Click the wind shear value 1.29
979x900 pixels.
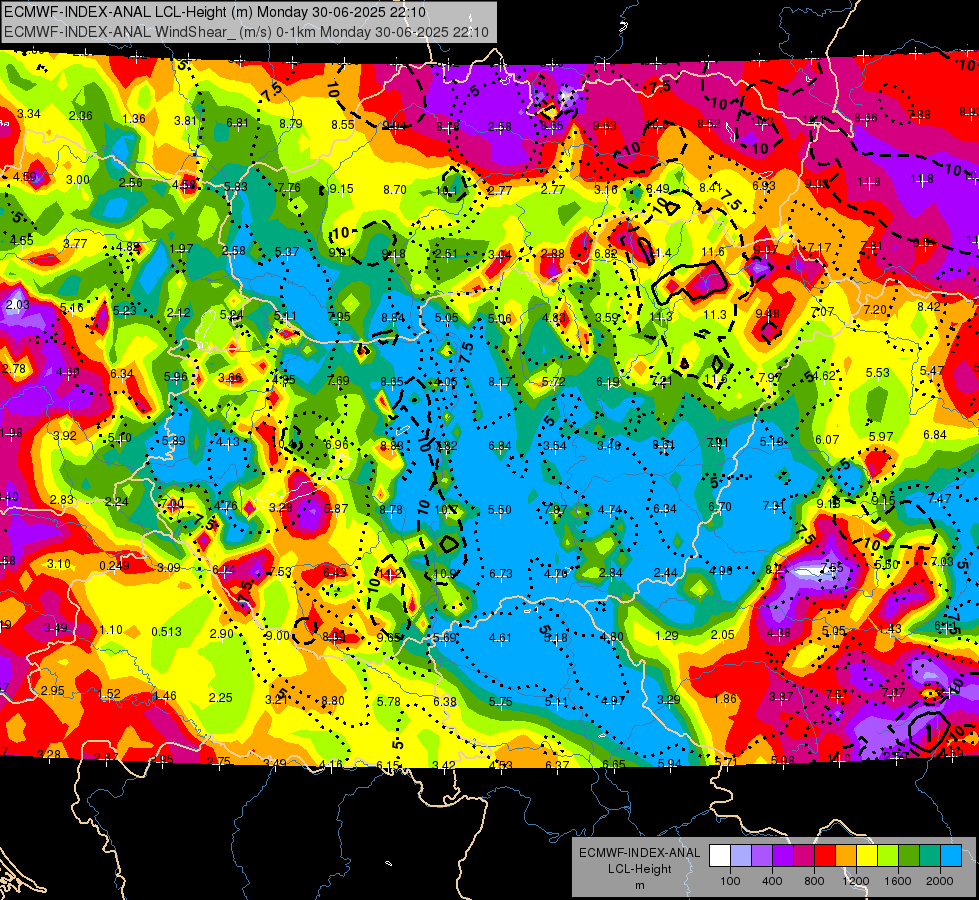coord(667,636)
